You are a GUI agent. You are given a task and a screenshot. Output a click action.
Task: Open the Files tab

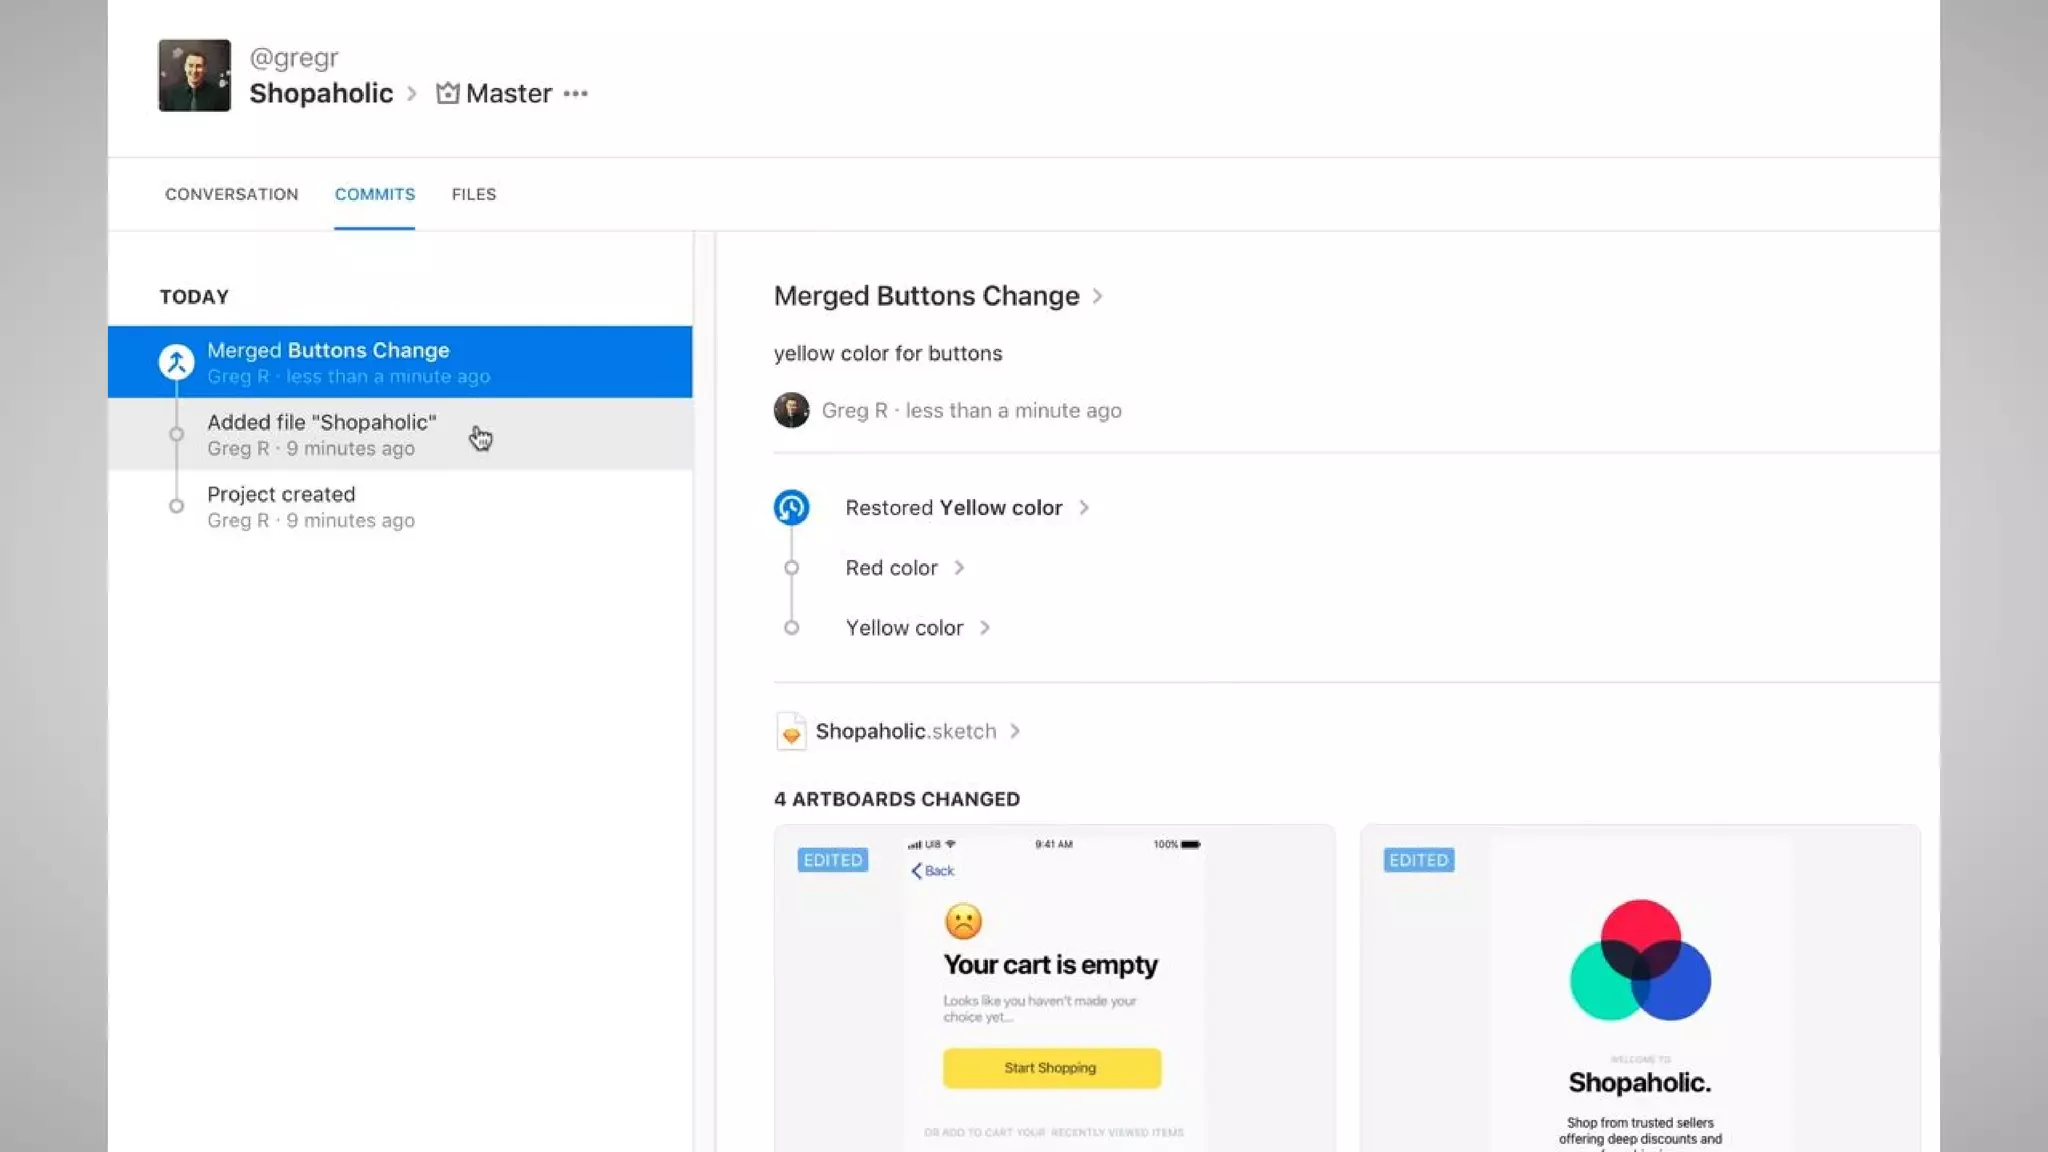point(473,194)
